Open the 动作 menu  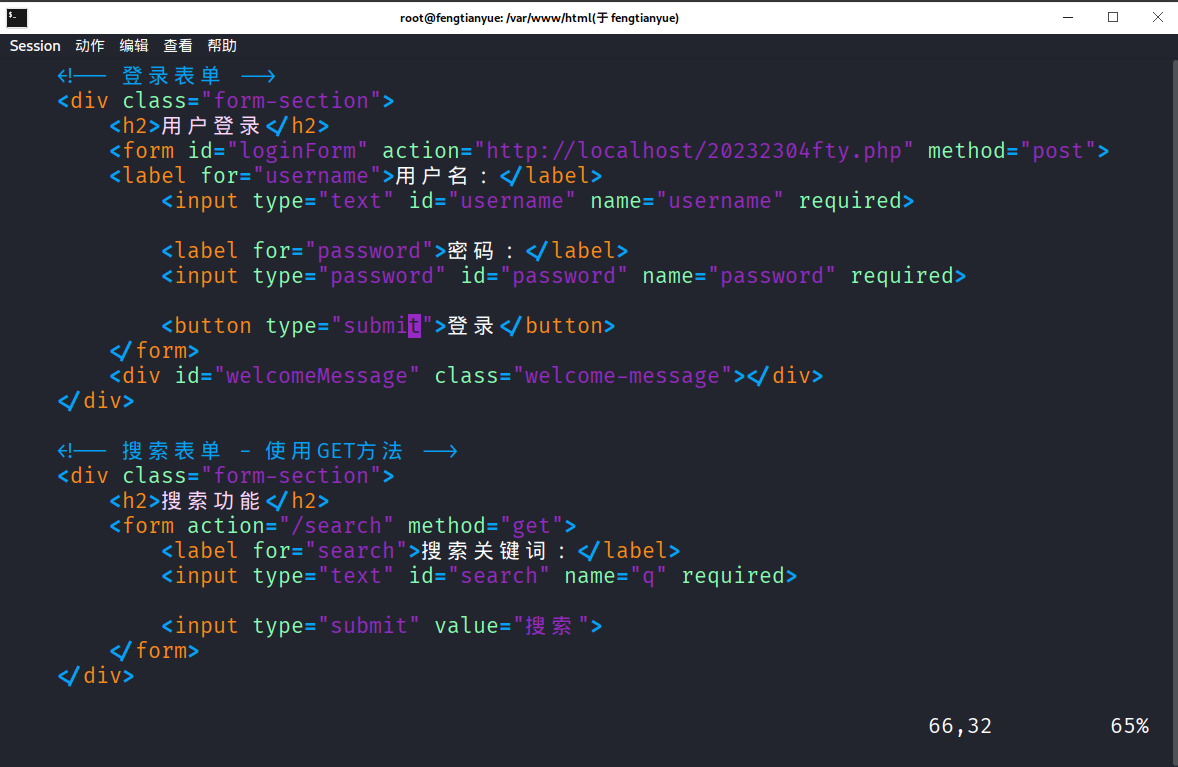coord(89,46)
